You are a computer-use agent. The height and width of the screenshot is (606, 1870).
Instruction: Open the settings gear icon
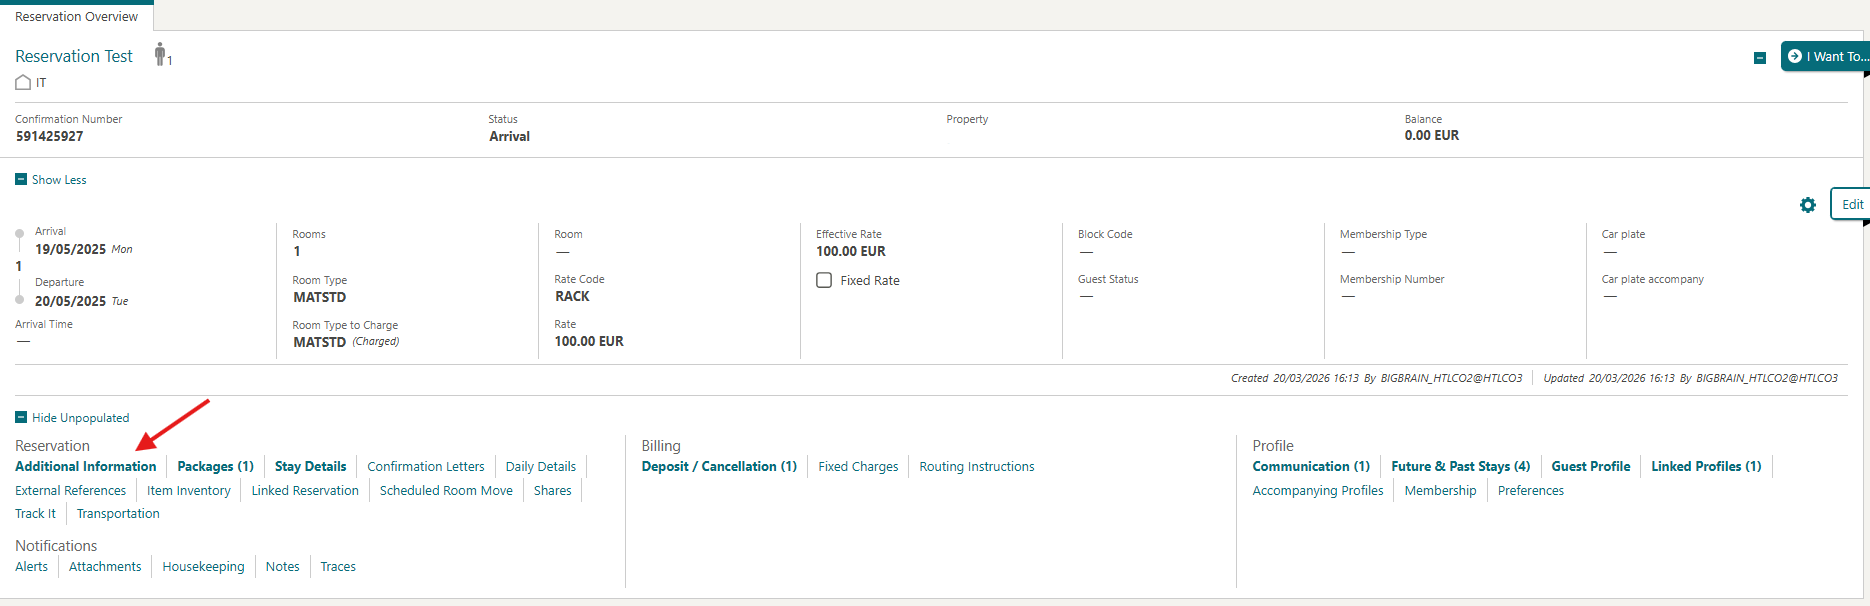[1807, 205]
